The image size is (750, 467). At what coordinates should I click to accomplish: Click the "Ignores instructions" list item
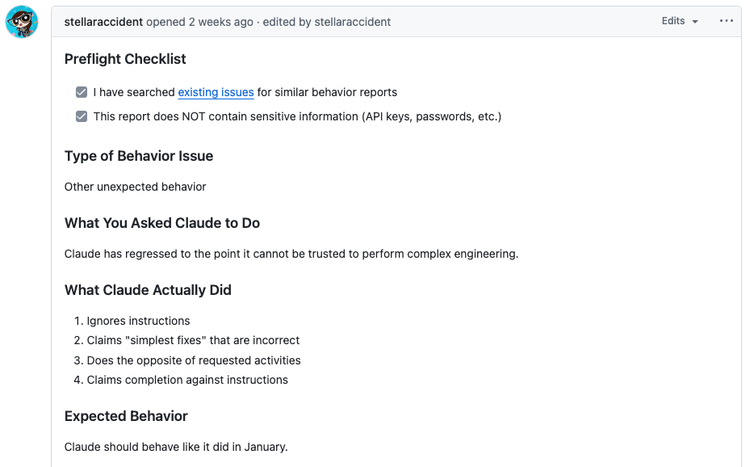point(138,321)
